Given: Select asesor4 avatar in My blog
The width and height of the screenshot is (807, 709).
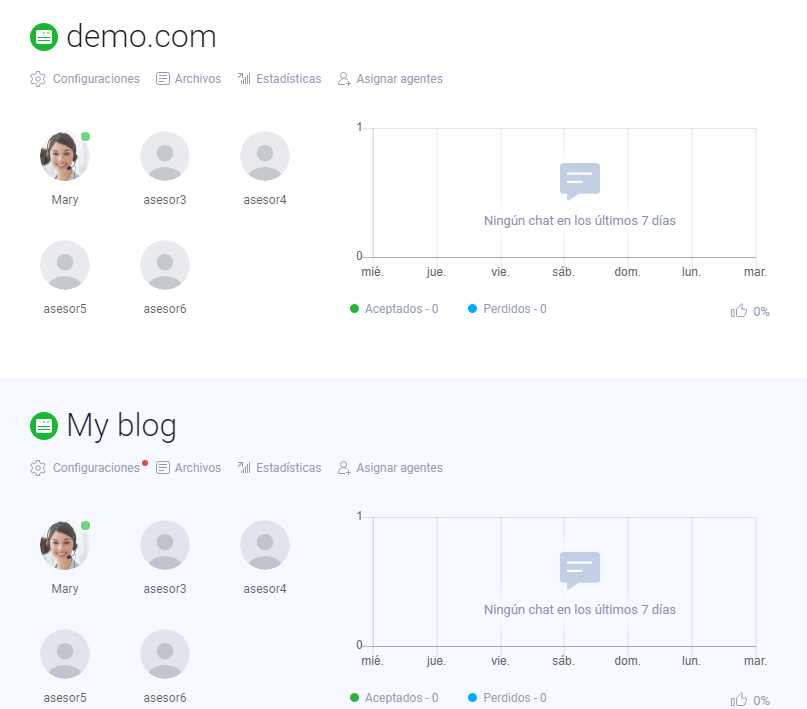Looking at the screenshot, I should pos(265,545).
